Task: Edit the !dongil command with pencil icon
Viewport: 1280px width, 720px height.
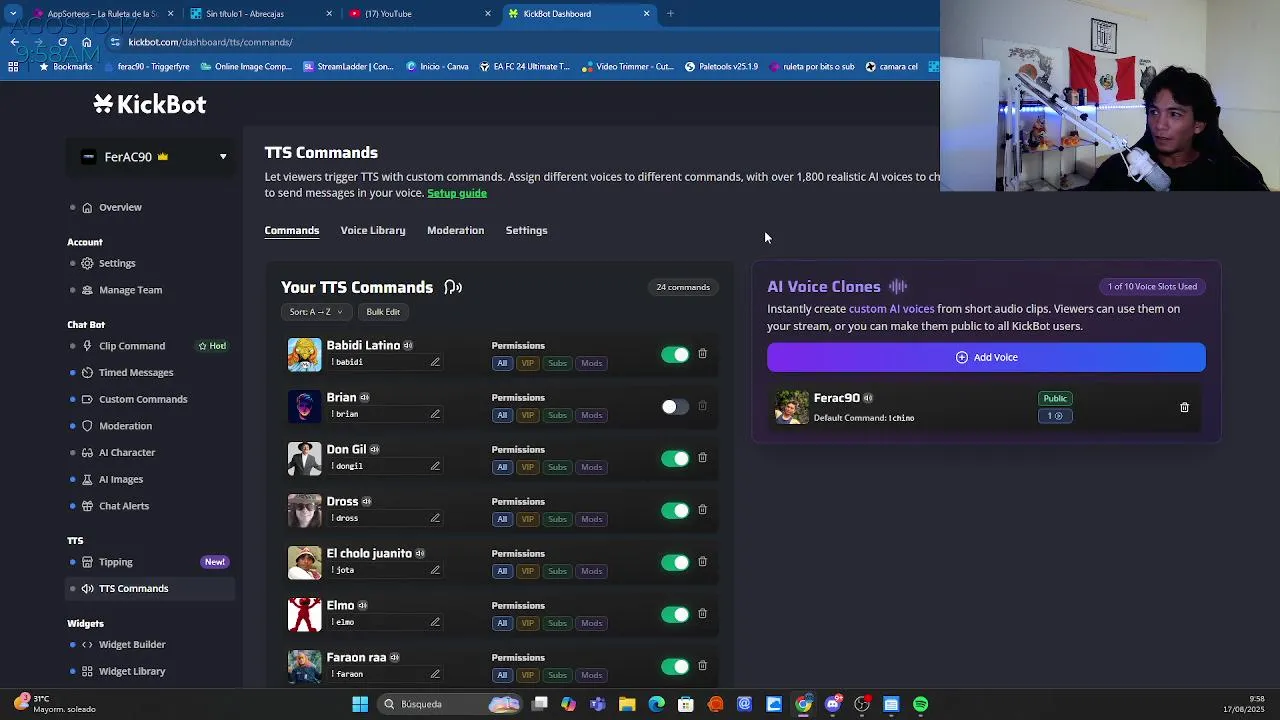Action: [435, 466]
